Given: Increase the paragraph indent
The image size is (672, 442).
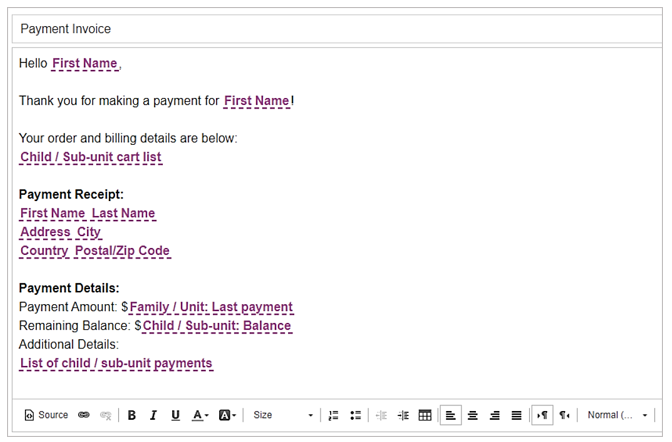Looking at the screenshot, I should click(x=403, y=415).
